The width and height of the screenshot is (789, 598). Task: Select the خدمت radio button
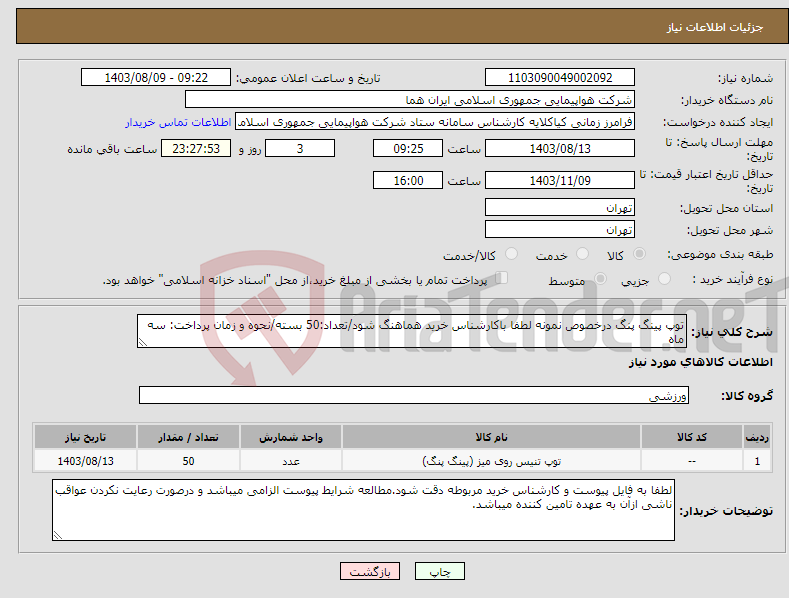pyautogui.click(x=582, y=254)
